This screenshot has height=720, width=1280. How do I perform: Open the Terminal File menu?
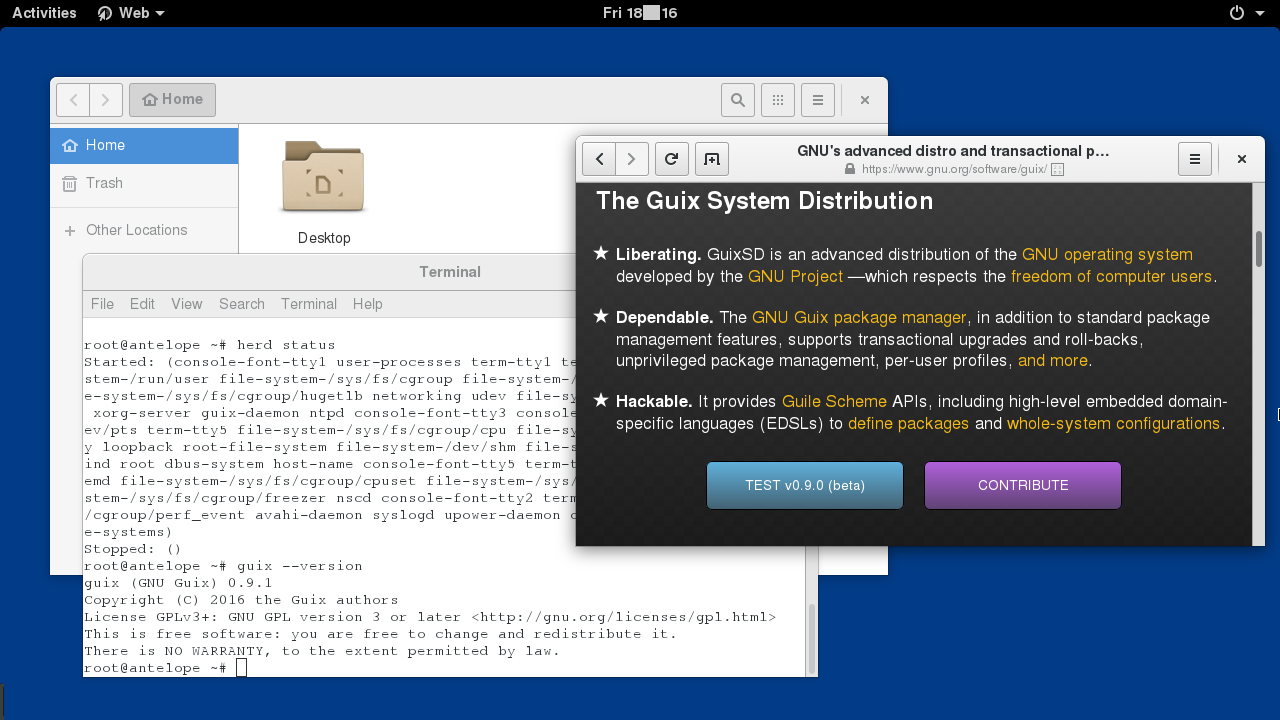pyautogui.click(x=102, y=304)
